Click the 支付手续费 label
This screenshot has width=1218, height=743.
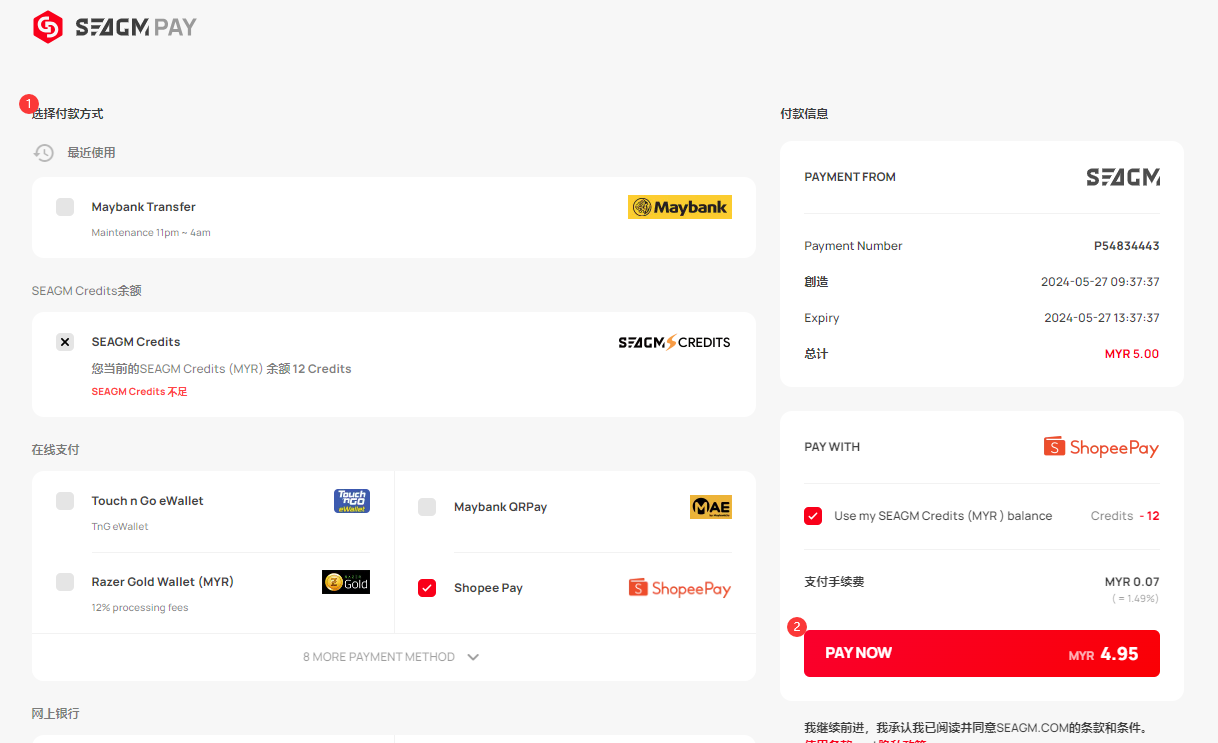tap(834, 582)
